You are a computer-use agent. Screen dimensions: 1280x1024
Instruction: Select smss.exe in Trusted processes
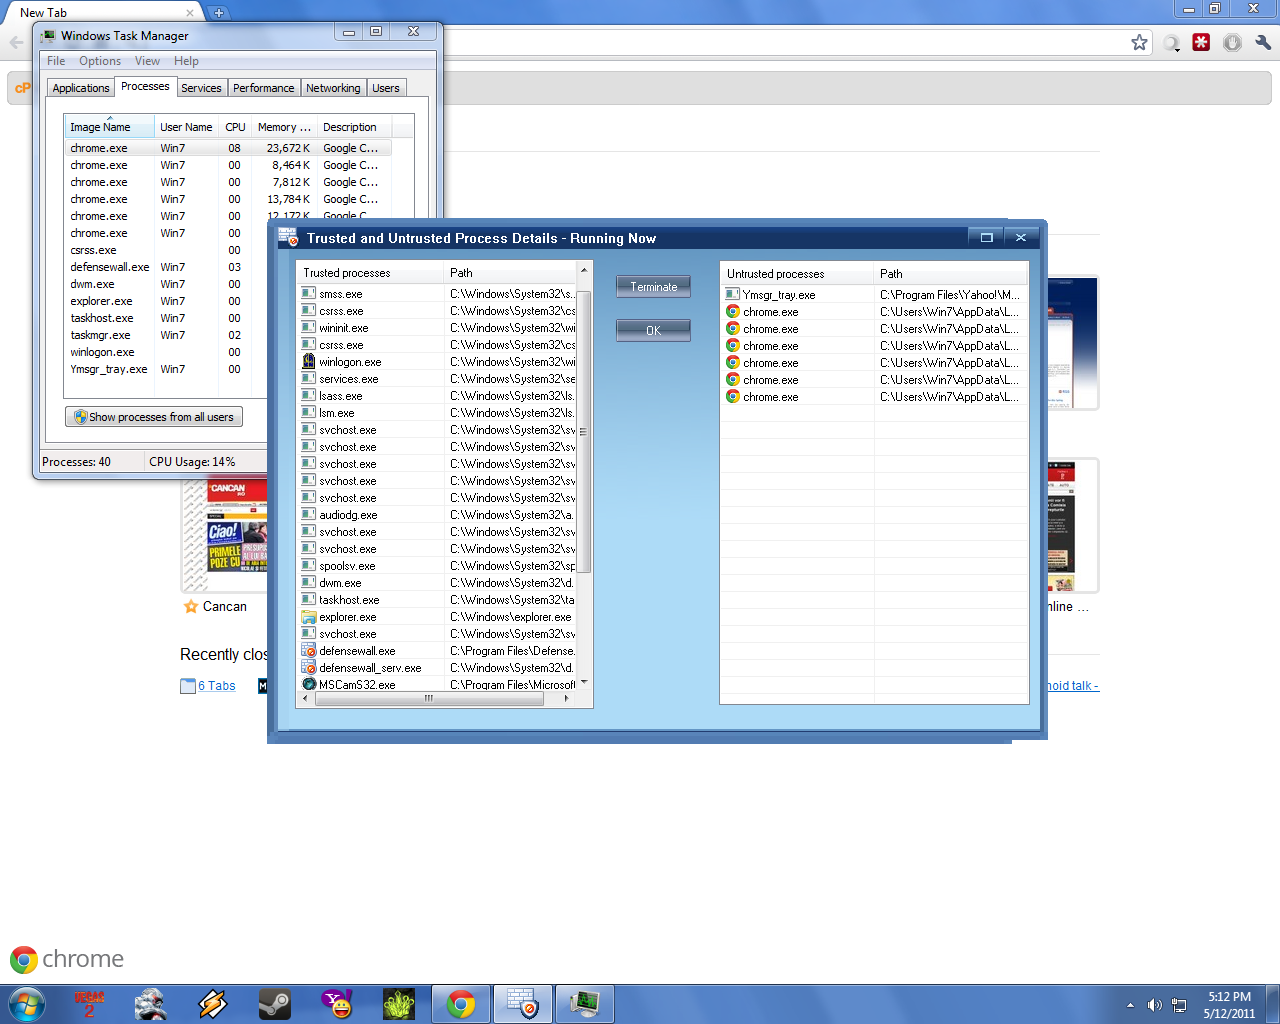pyautogui.click(x=438, y=294)
